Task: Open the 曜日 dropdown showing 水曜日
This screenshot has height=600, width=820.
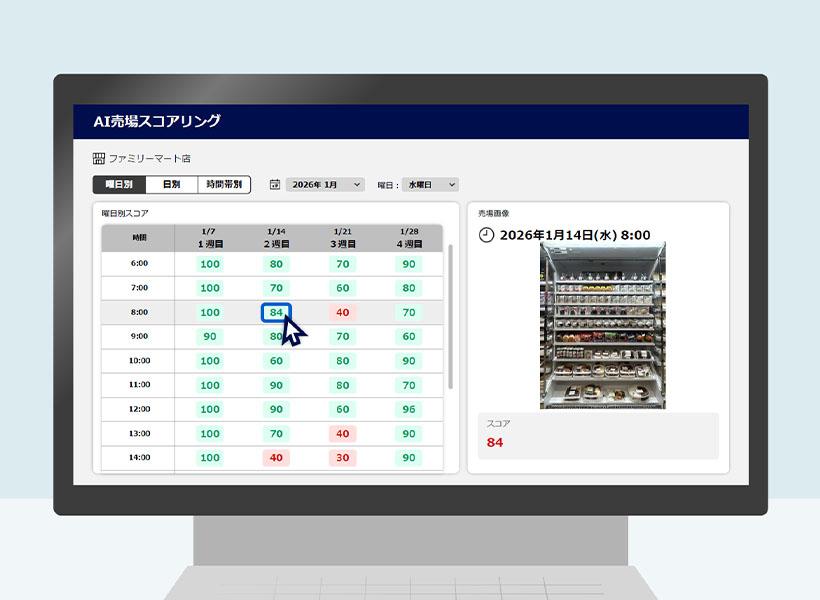Action: click(x=428, y=185)
